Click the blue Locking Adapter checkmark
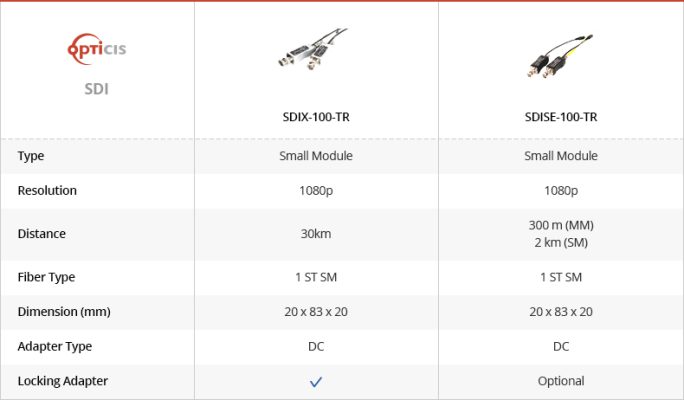This screenshot has width=684, height=400. pos(316,382)
